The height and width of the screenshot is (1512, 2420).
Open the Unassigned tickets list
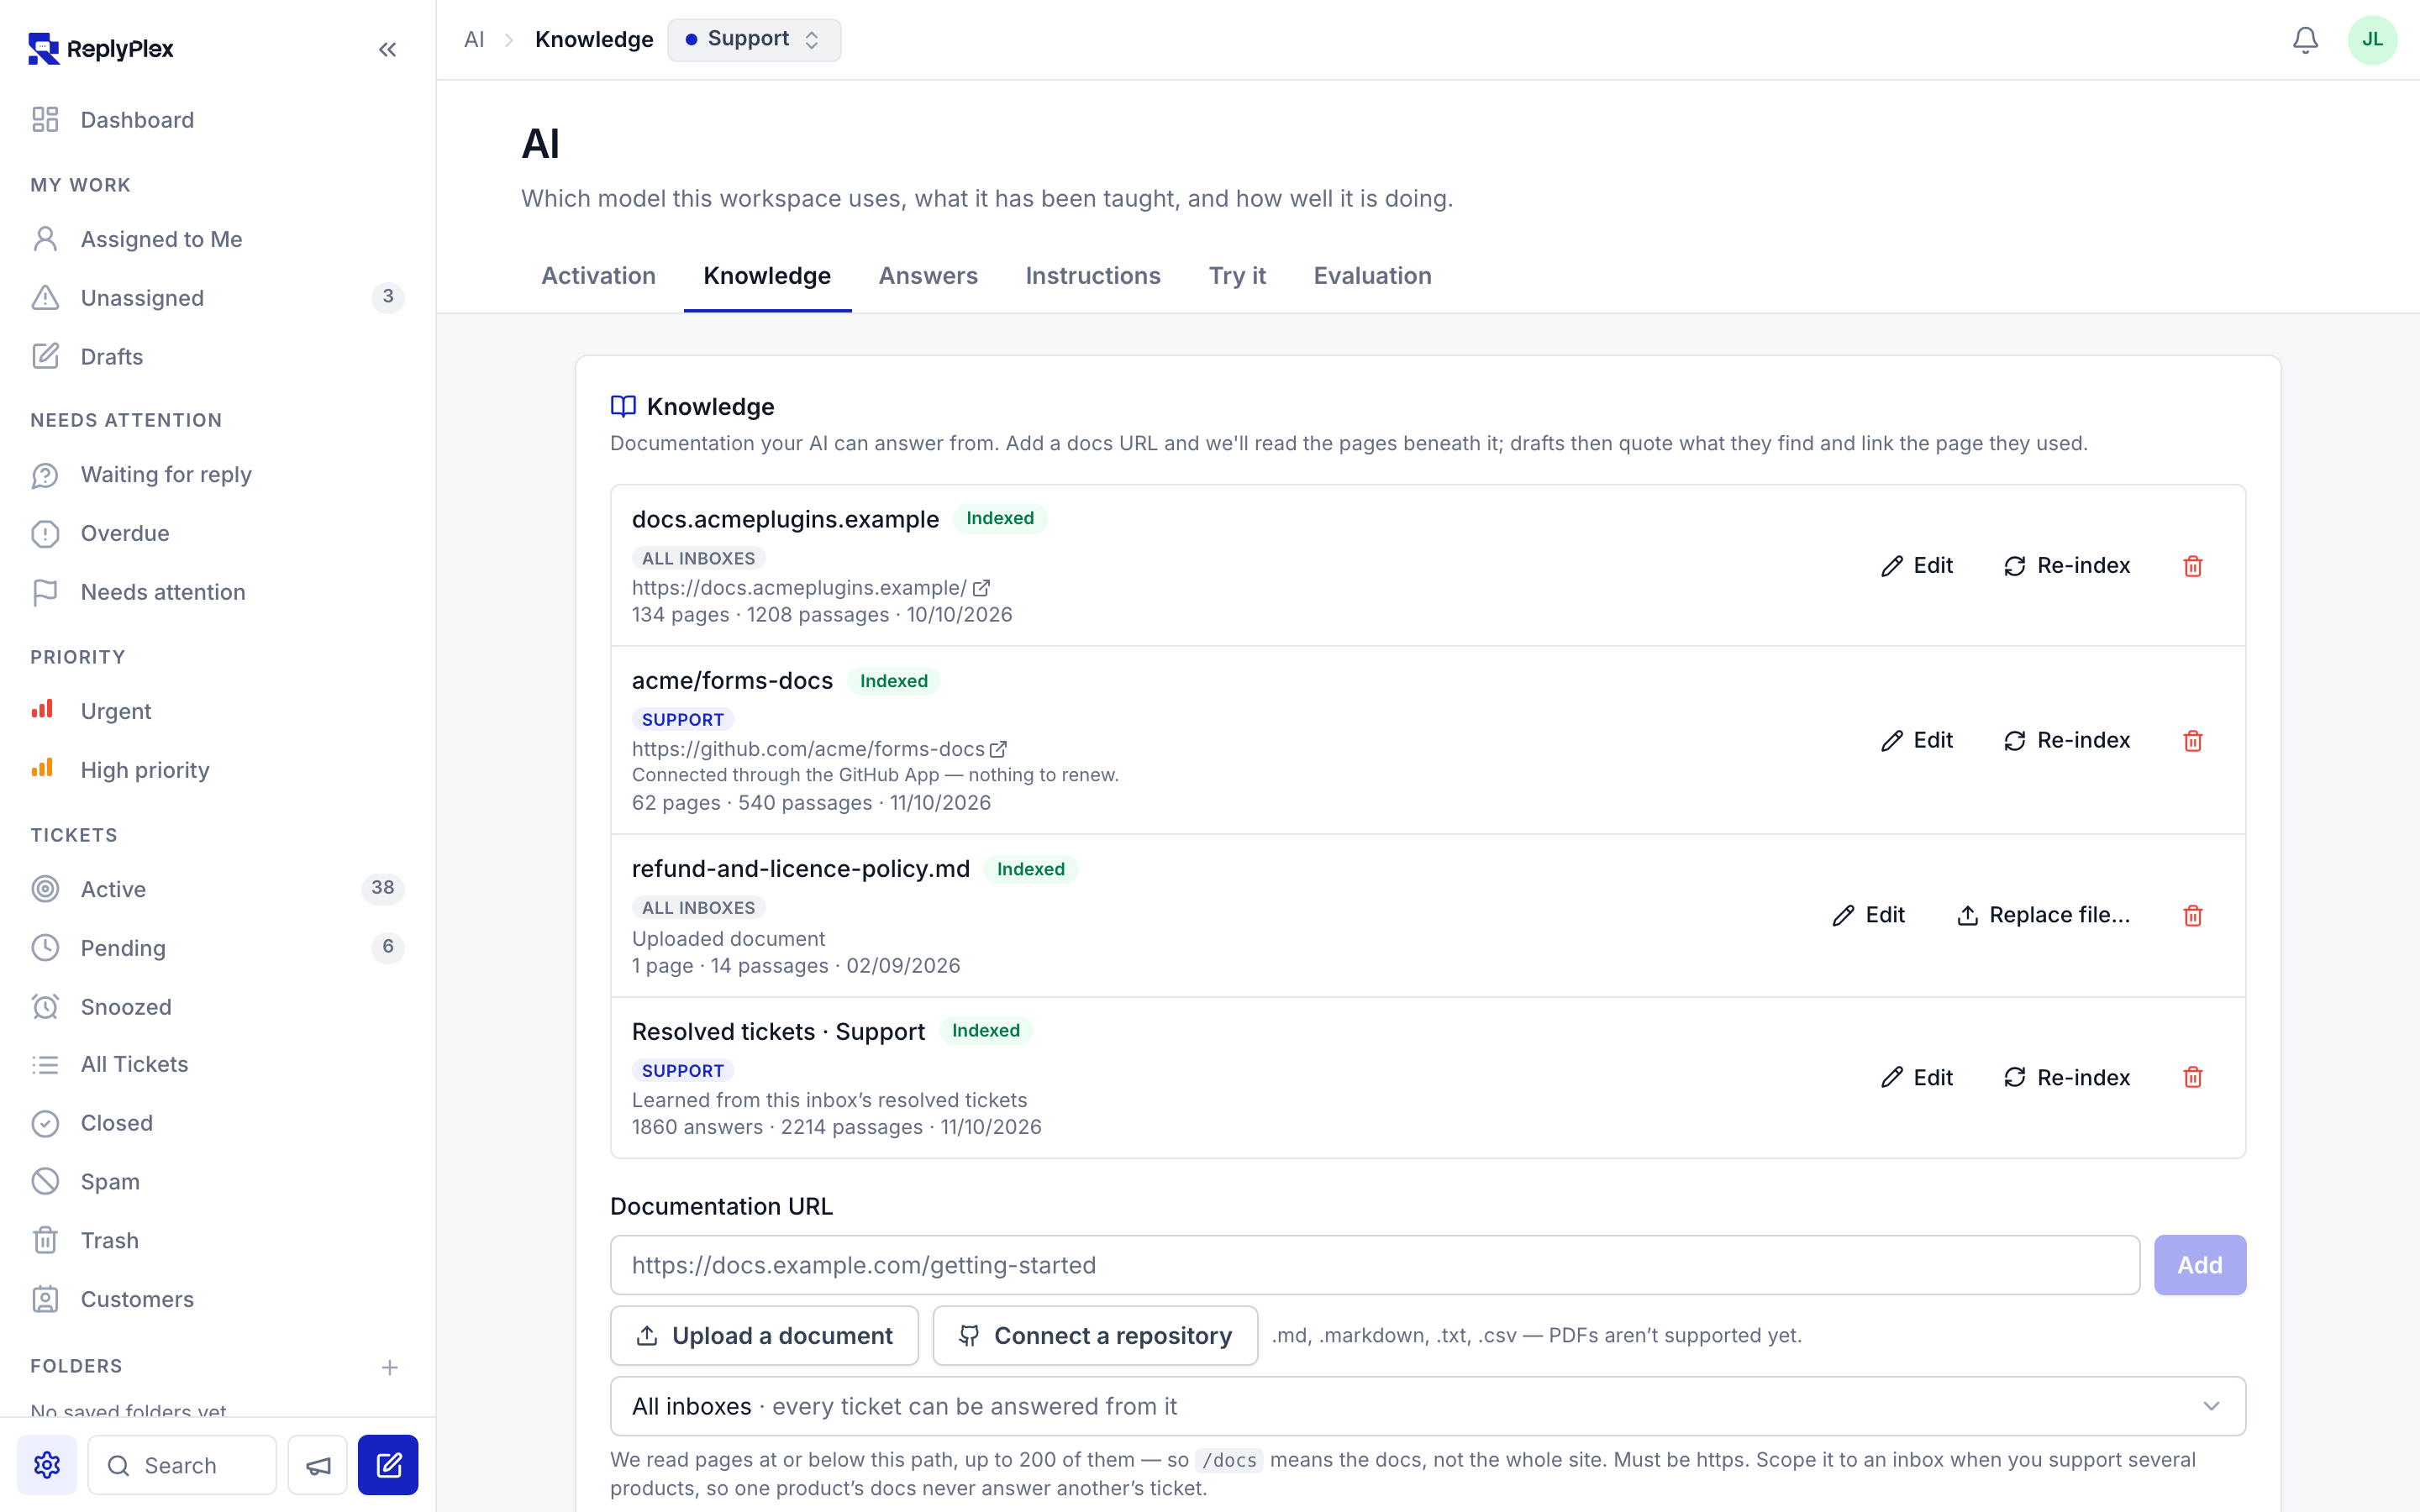[x=217, y=298]
